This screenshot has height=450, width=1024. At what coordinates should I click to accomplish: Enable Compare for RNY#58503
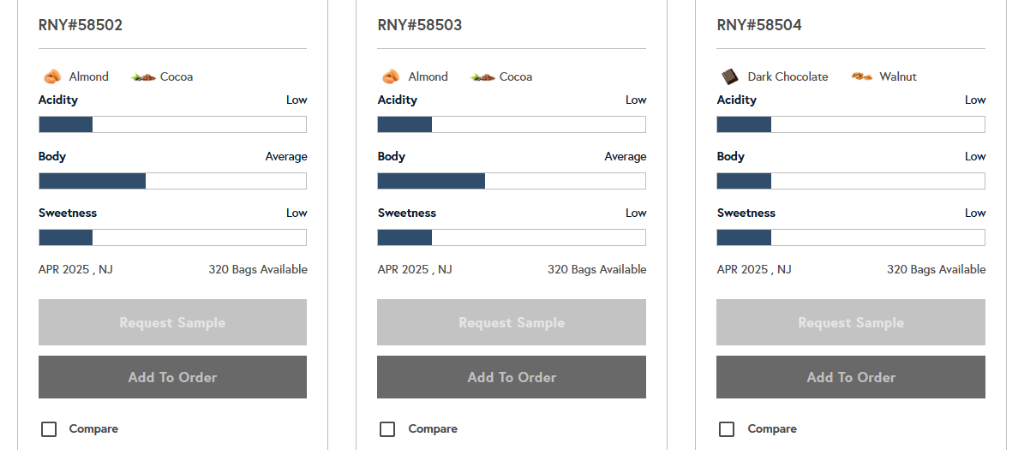point(388,429)
